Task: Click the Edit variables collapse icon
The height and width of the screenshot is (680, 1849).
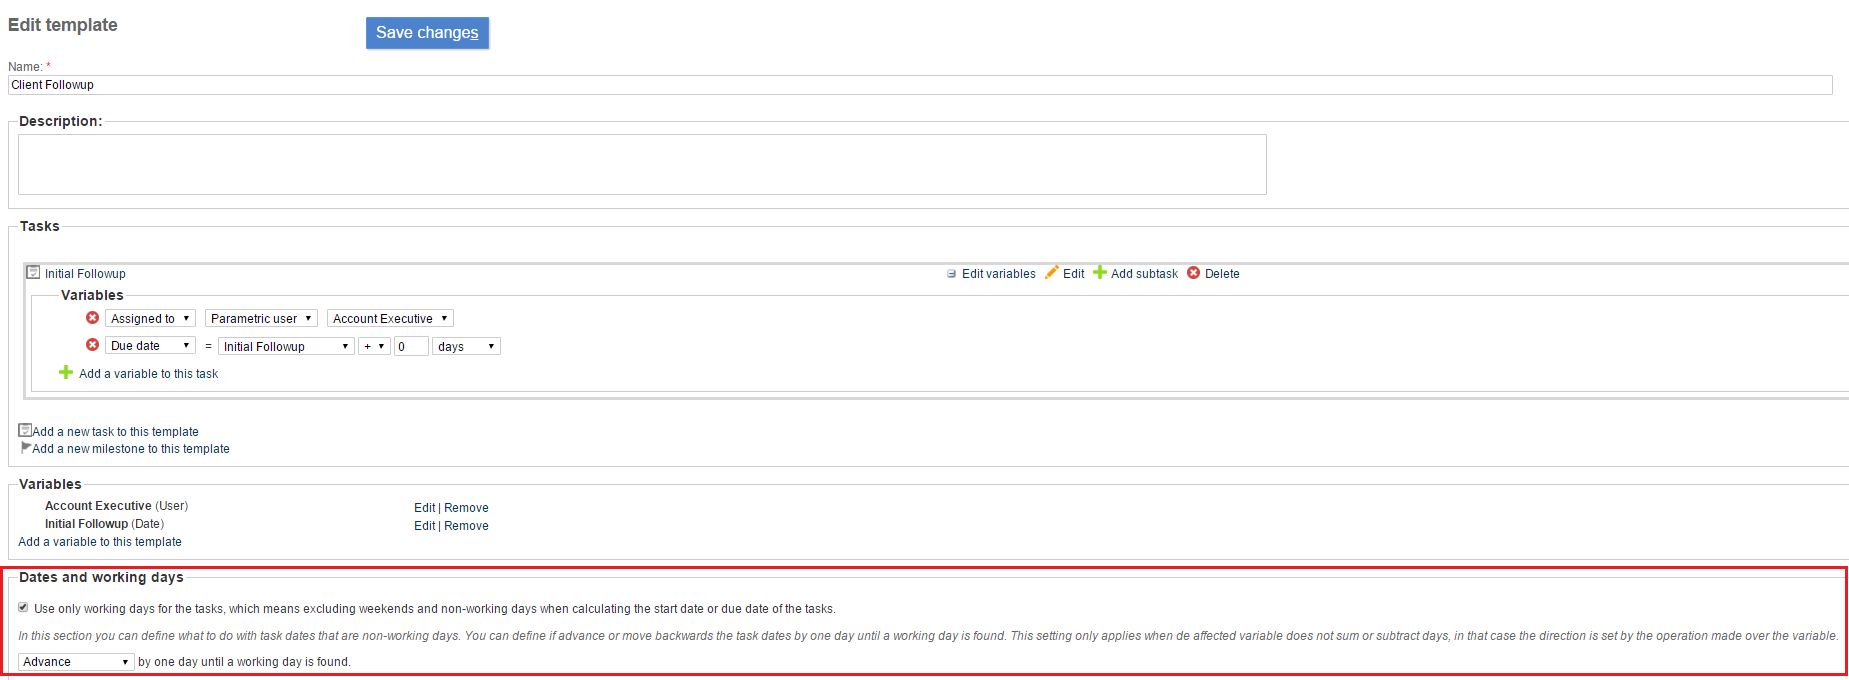Action: pos(951,274)
